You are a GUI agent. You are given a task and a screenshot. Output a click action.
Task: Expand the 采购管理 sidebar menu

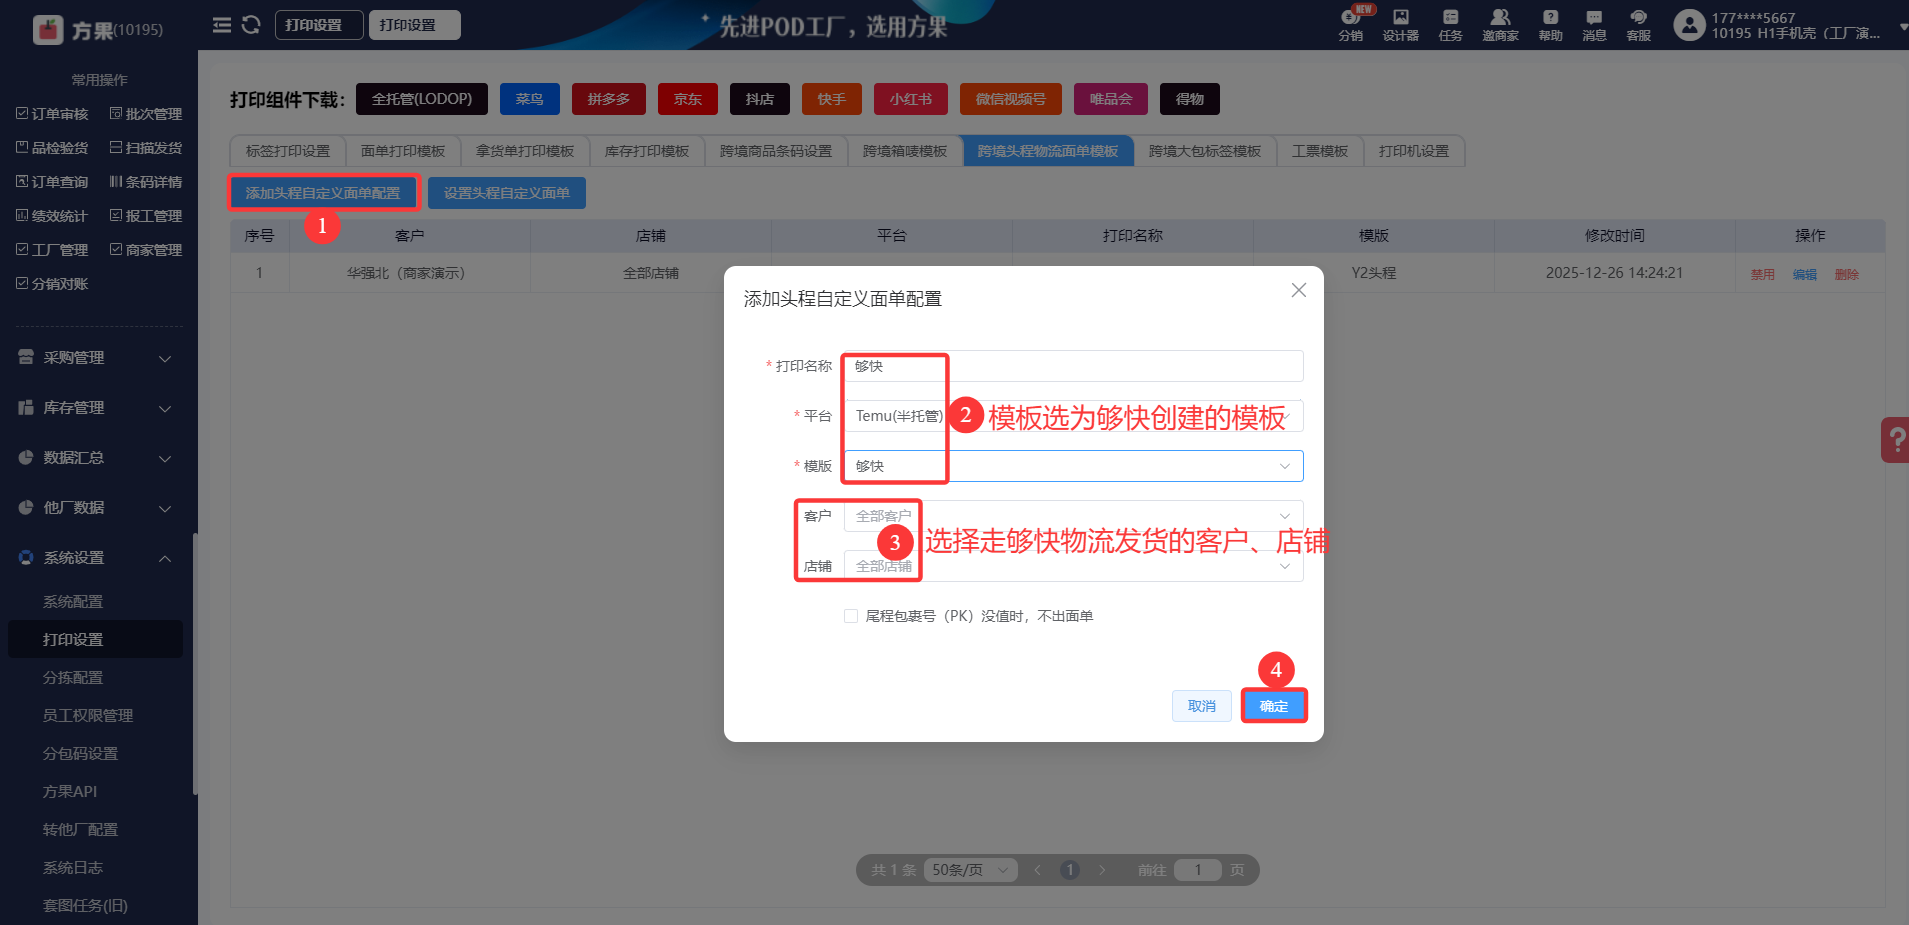point(95,358)
